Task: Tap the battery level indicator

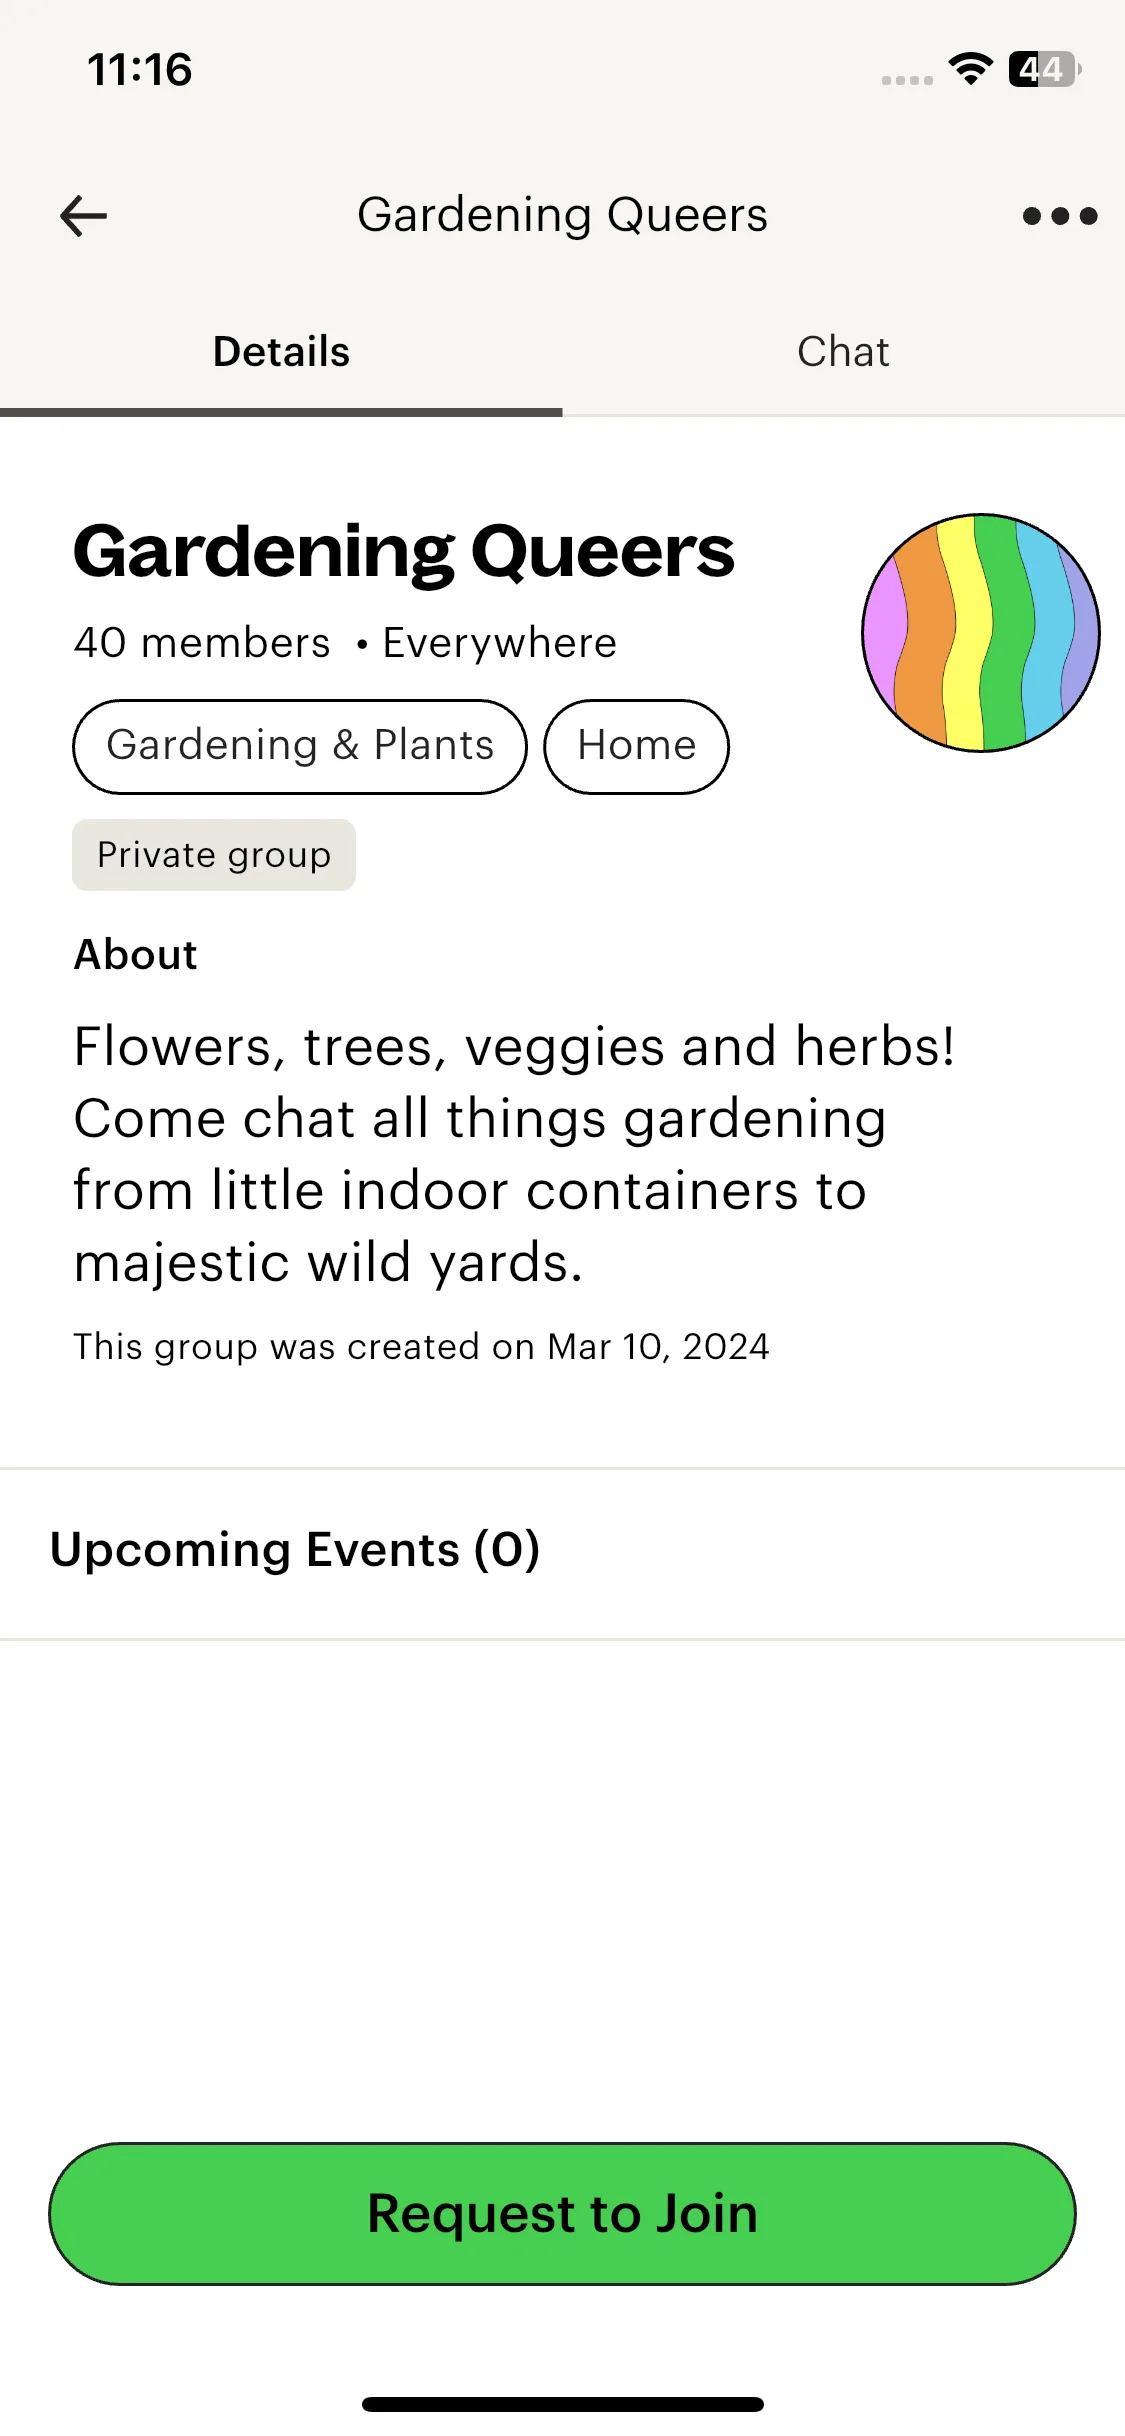Action: (1043, 69)
